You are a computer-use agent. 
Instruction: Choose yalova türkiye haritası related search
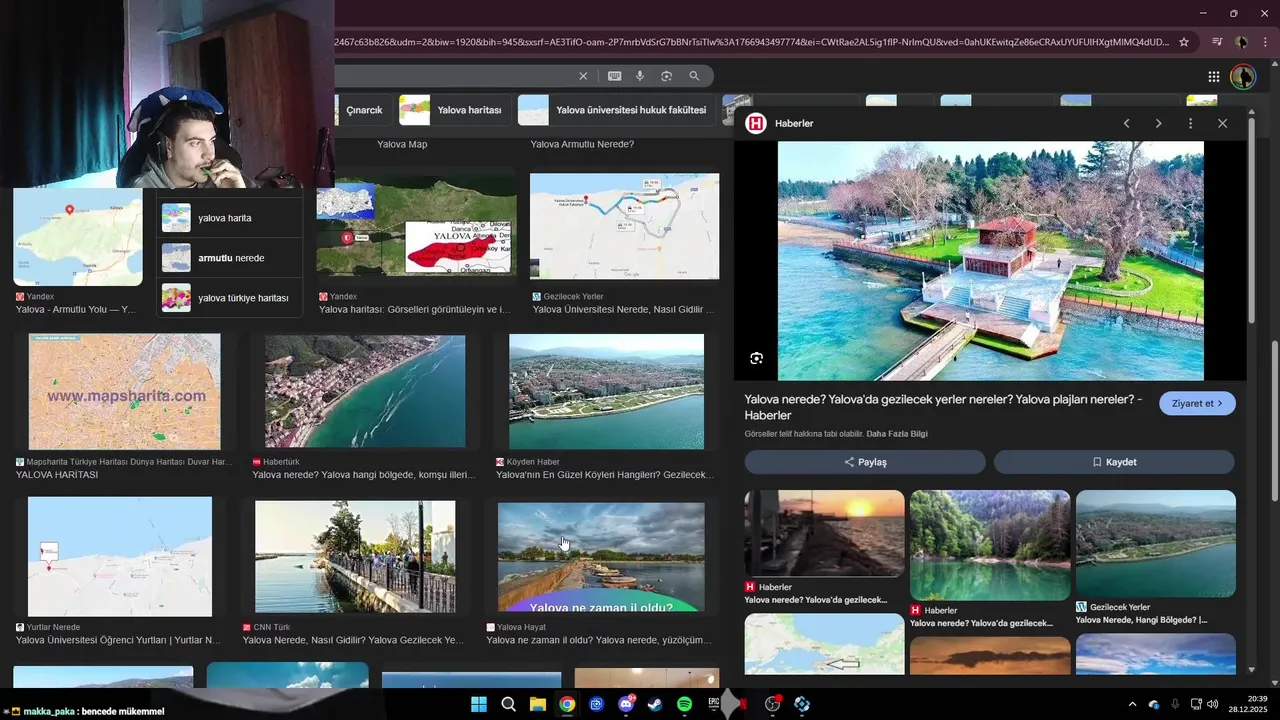point(229,298)
